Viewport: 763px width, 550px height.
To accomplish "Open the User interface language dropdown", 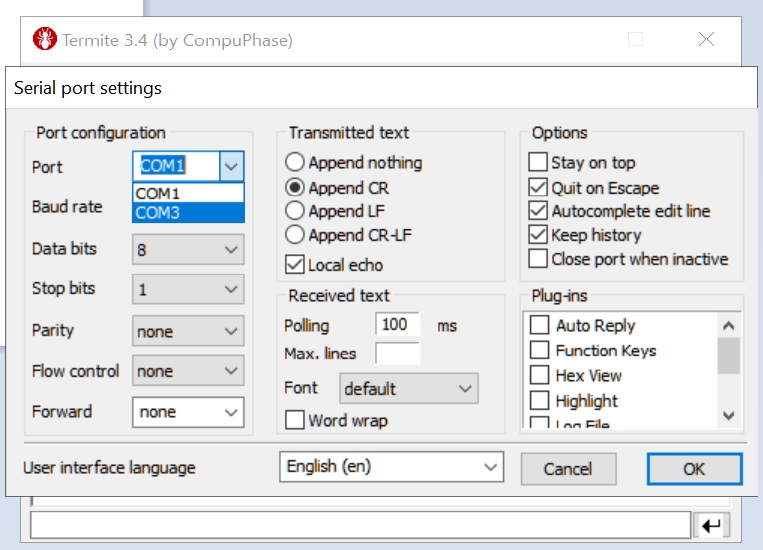I will (391, 467).
